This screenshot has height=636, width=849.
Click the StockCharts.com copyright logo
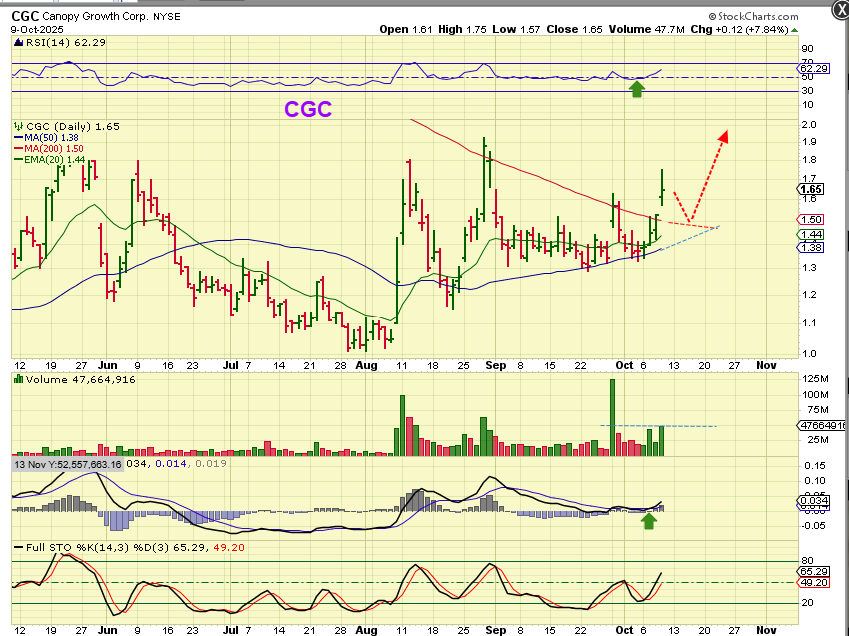(753, 17)
